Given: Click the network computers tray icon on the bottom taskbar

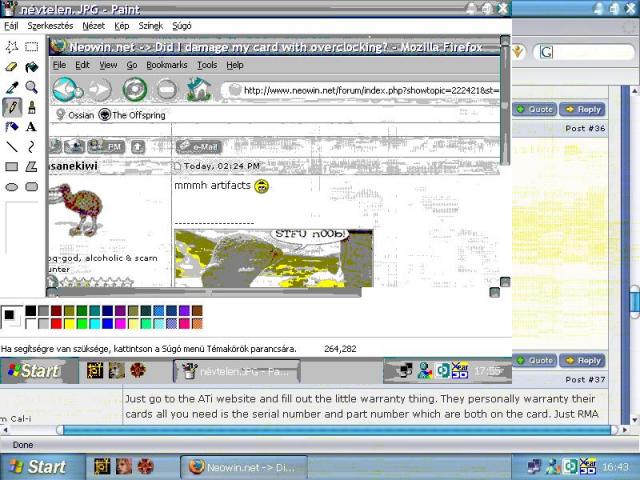Looking at the screenshot, I should coord(534,466).
